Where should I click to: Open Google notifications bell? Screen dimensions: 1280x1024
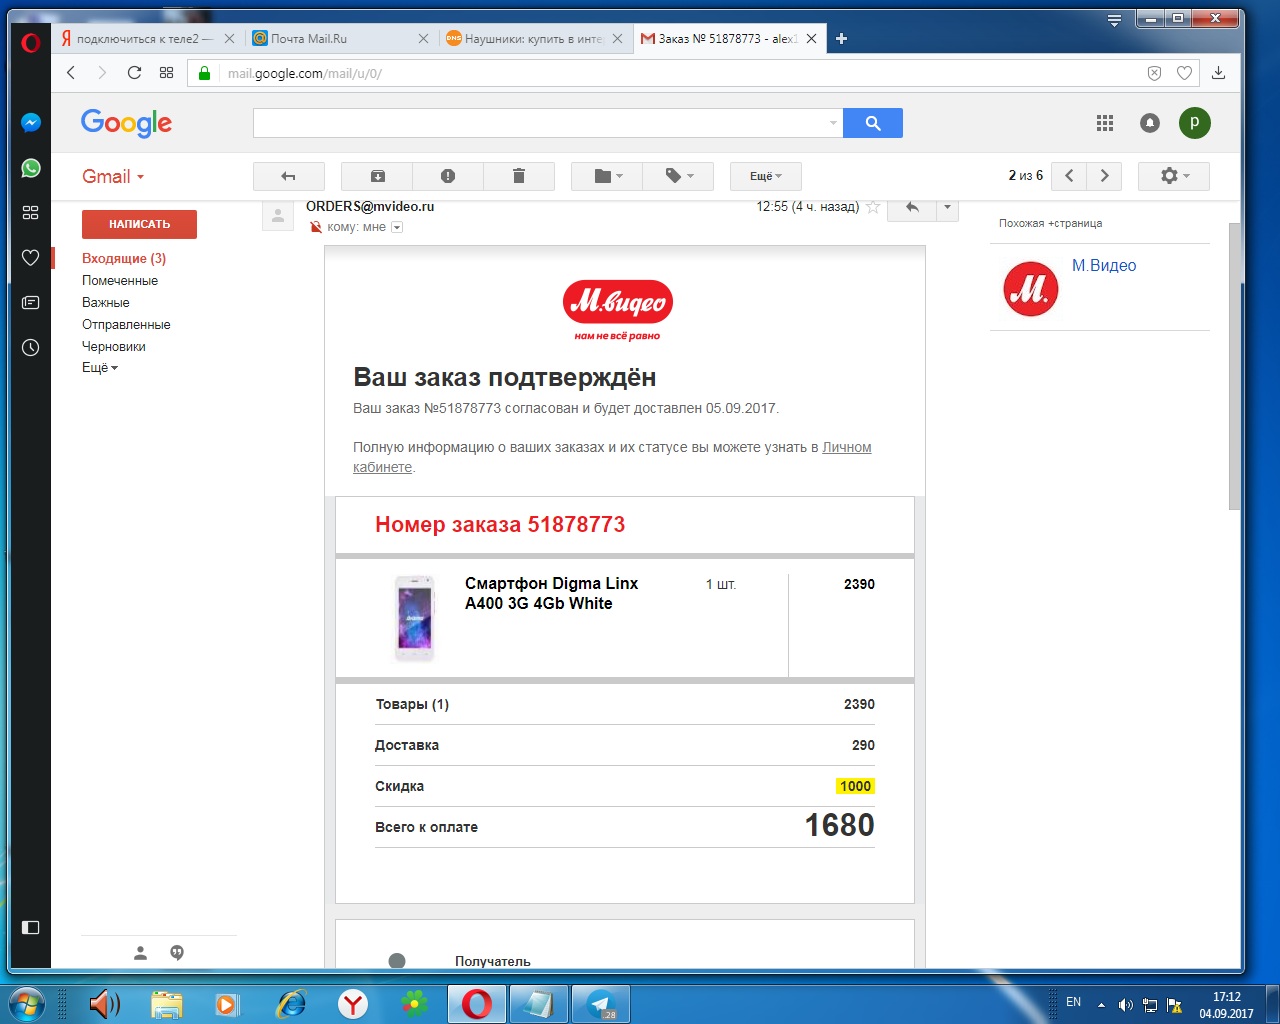(1150, 123)
